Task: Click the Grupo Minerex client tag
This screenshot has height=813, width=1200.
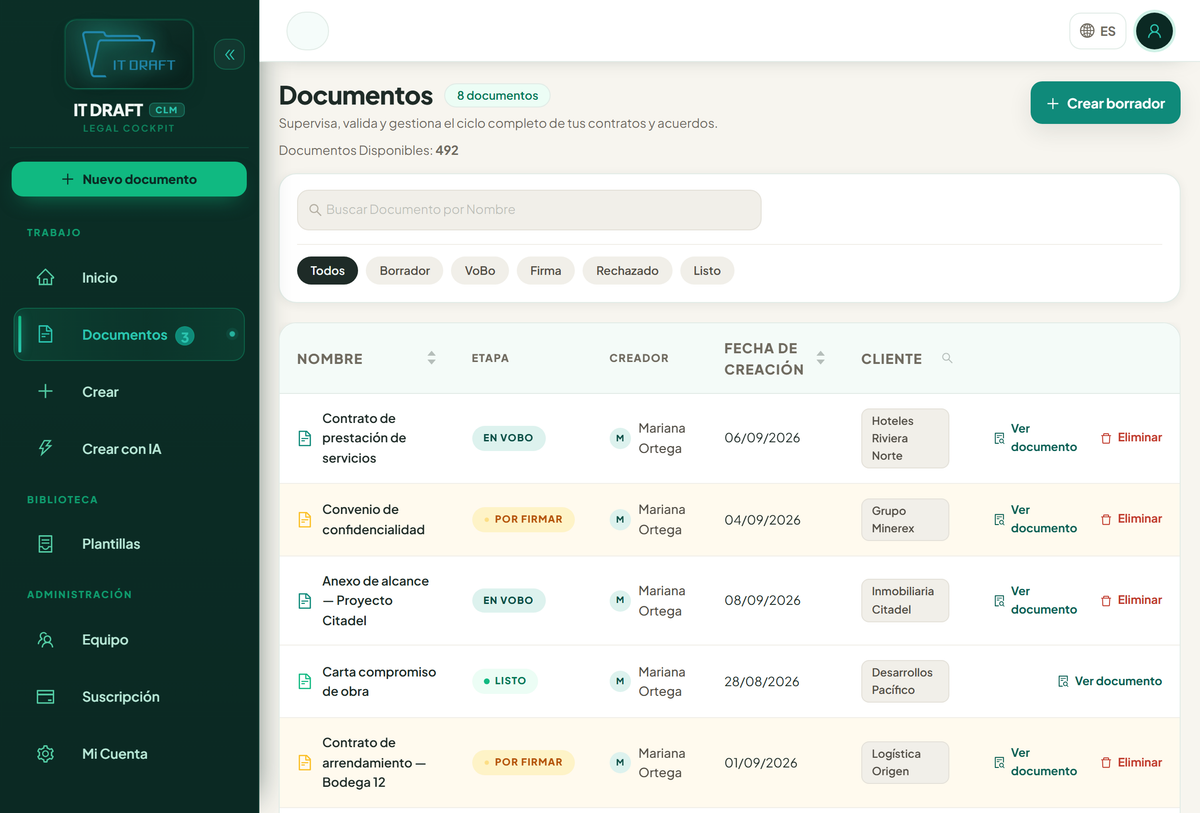Action: point(905,519)
